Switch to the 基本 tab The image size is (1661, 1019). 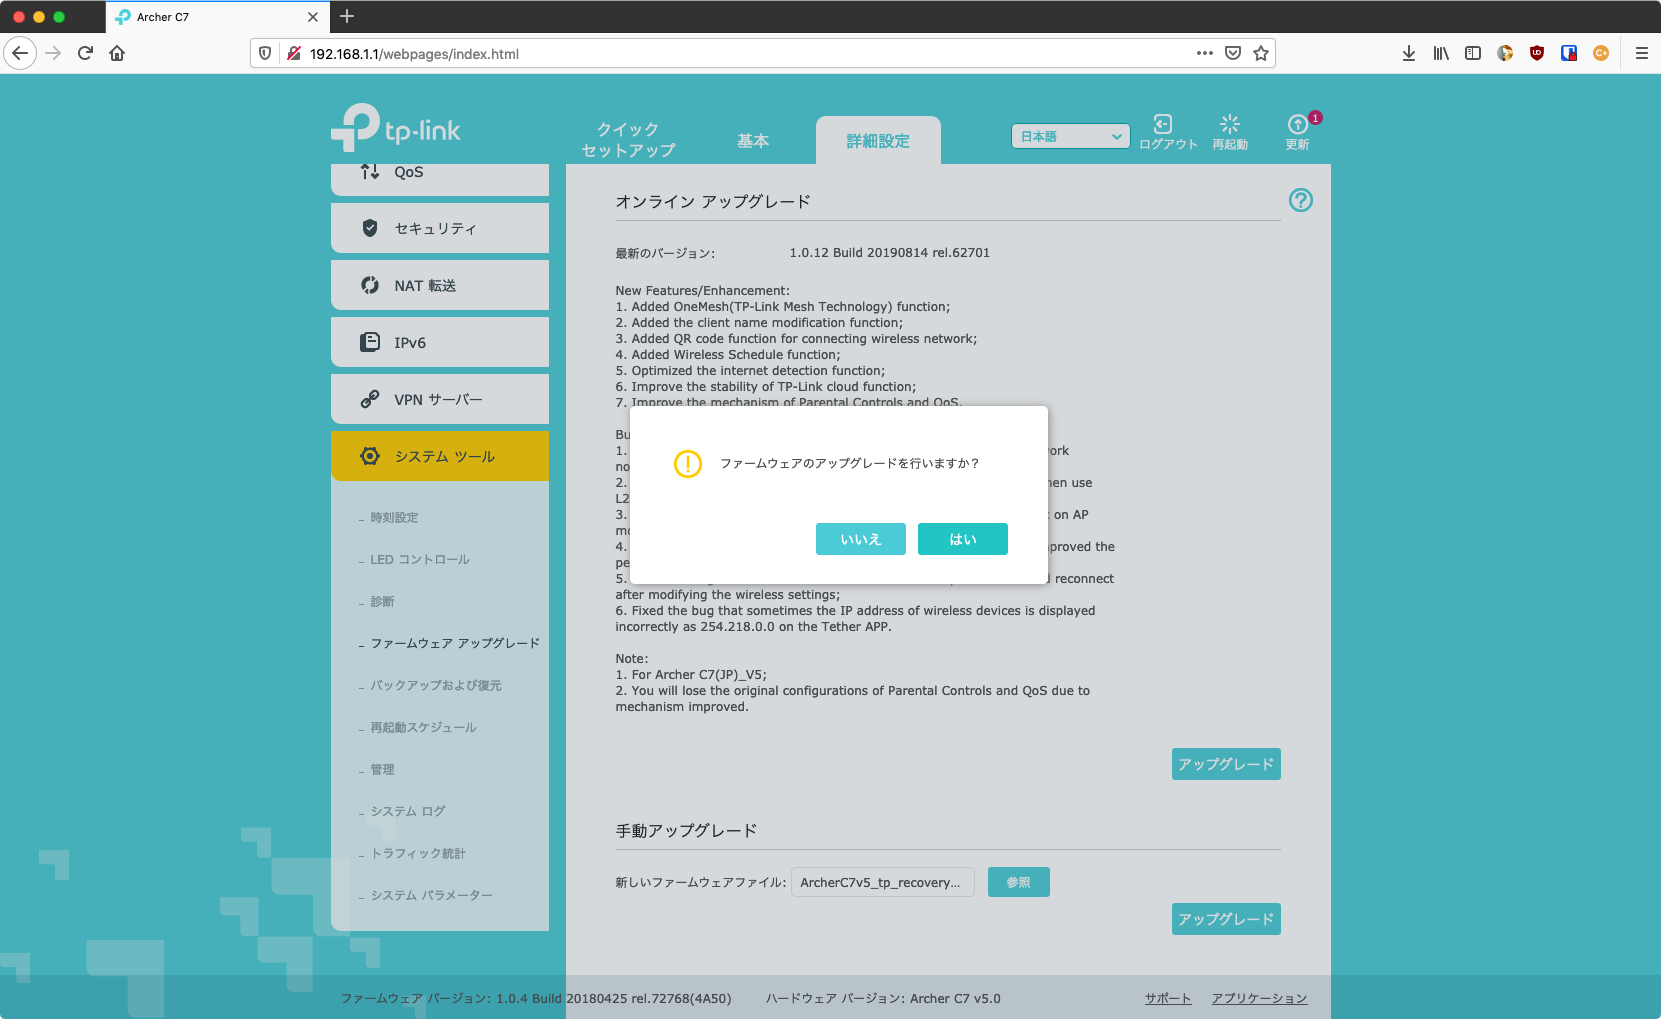pyautogui.click(x=753, y=141)
